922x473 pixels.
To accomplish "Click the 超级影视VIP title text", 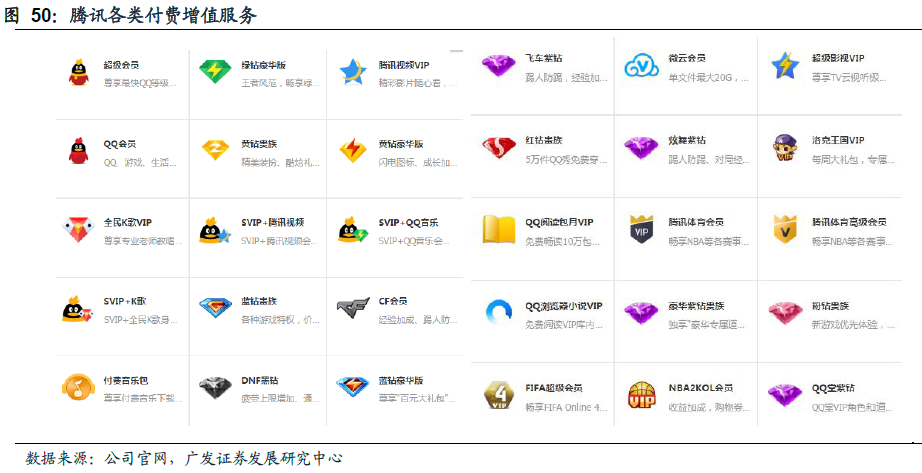I will click(x=837, y=58).
